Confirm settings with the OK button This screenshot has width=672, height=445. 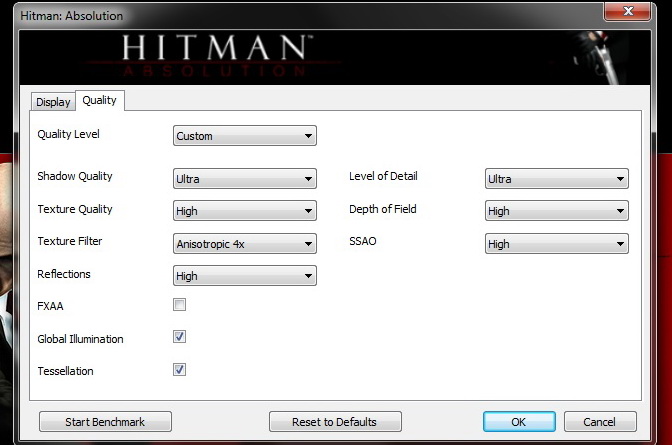(519, 422)
